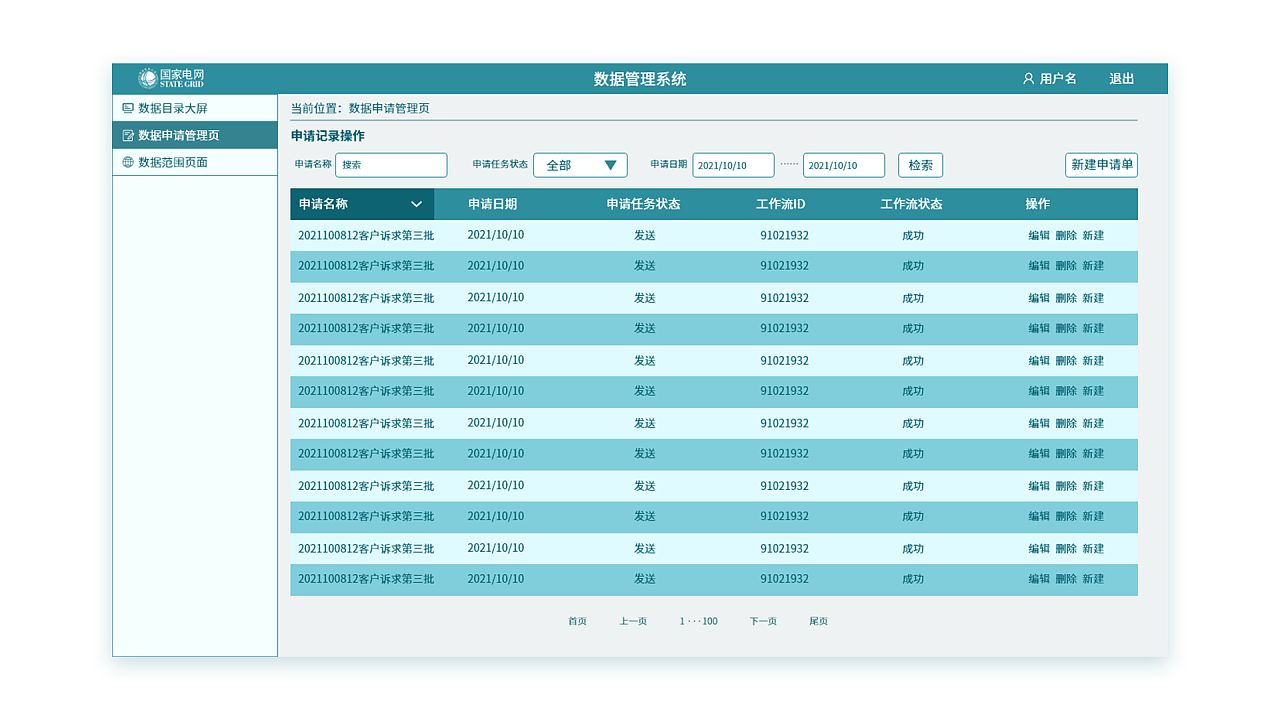Sort by the 申请日期 column header

(493, 204)
